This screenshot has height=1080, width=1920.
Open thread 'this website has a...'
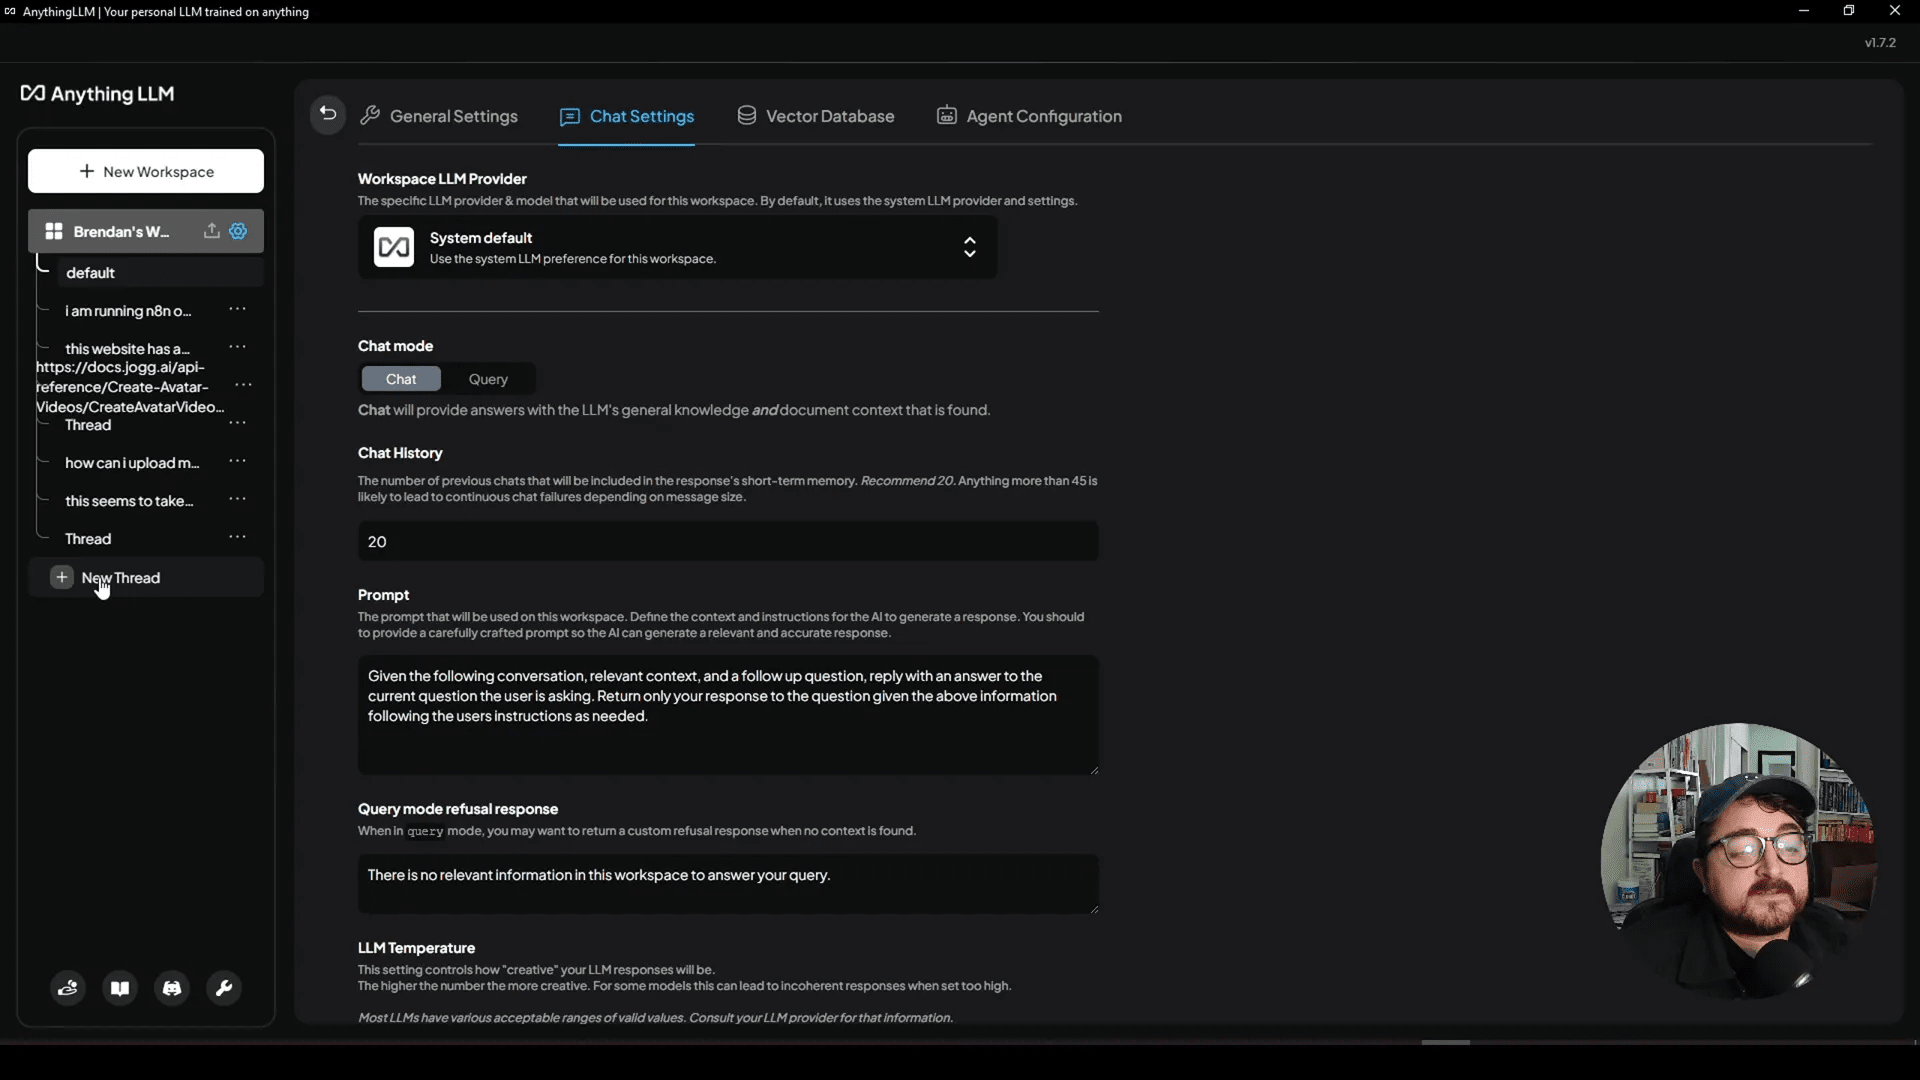127,349
